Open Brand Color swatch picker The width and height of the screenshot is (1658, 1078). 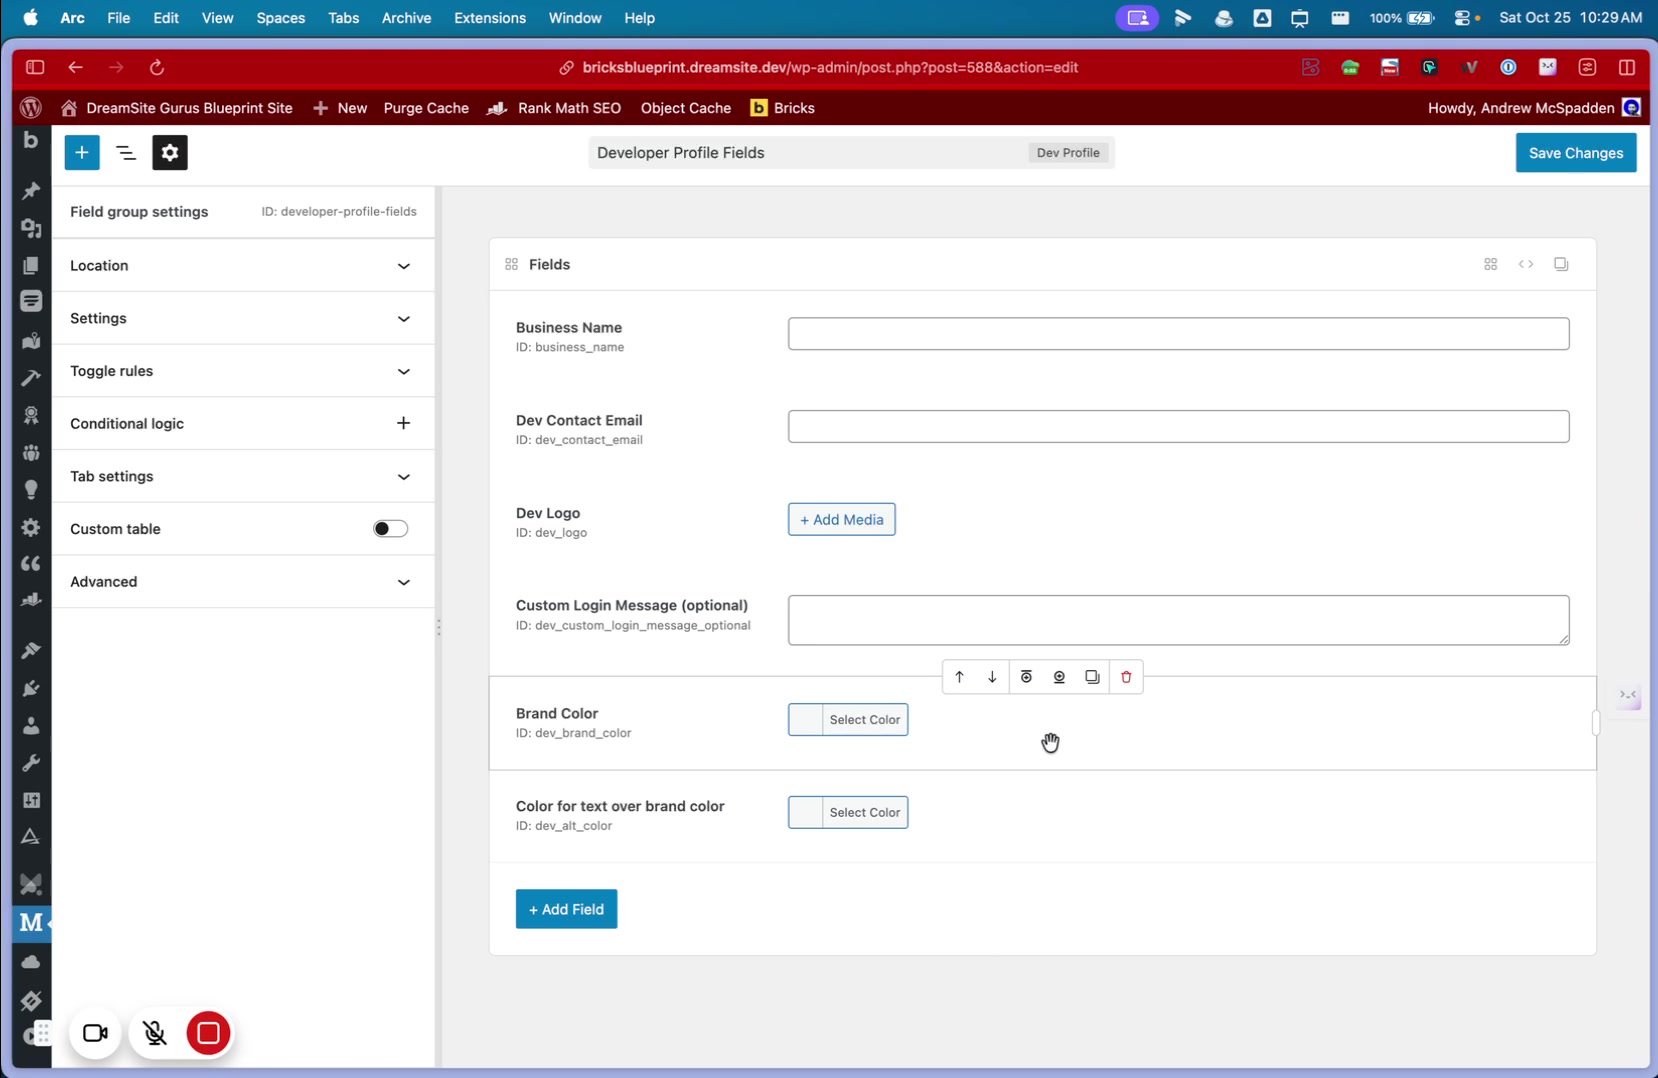pyautogui.click(x=806, y=720)
